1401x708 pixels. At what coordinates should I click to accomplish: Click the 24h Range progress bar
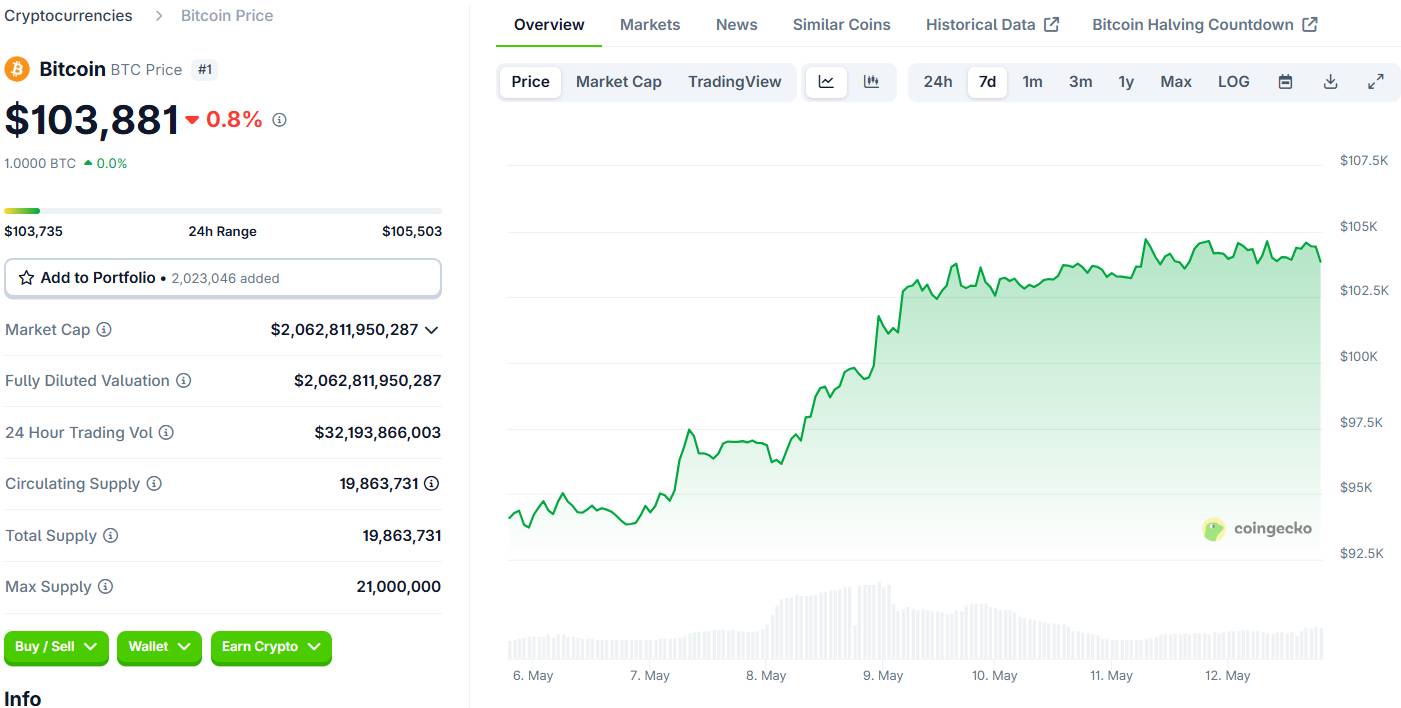coord(223,211)
